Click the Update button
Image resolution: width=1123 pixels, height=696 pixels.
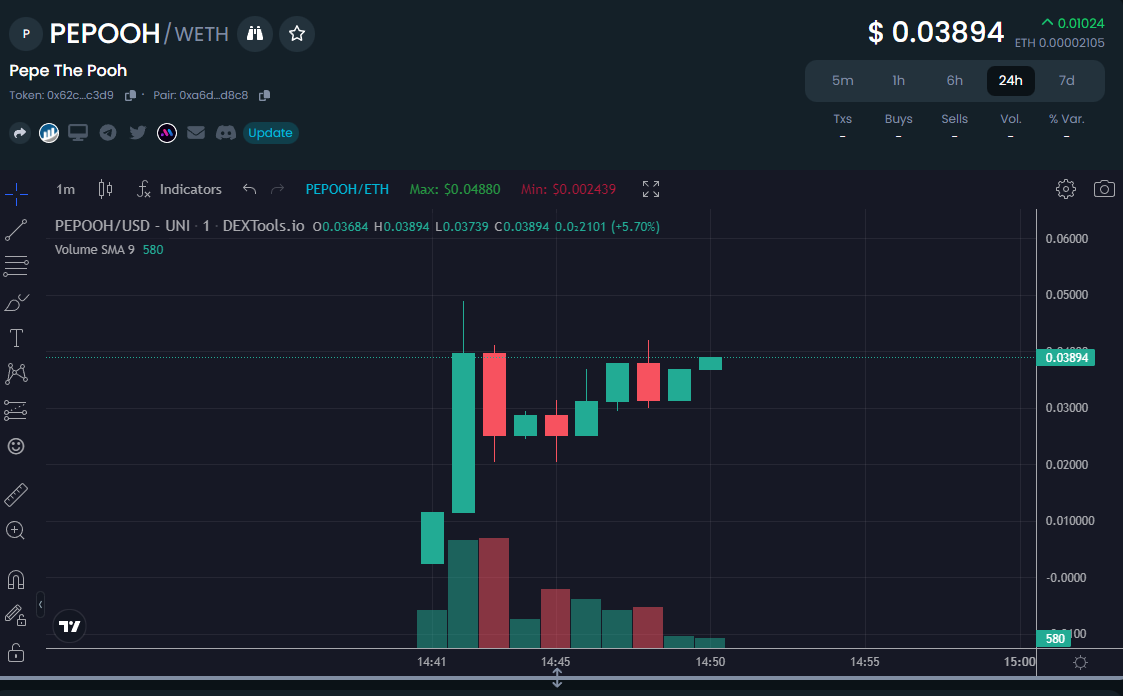point(270,132)
